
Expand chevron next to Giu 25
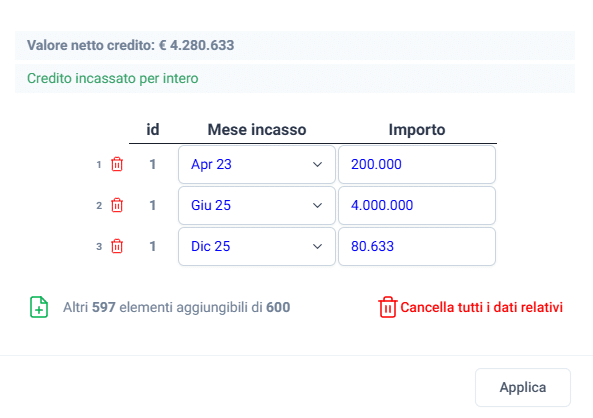pyautogui.click(x=317, y=205)
